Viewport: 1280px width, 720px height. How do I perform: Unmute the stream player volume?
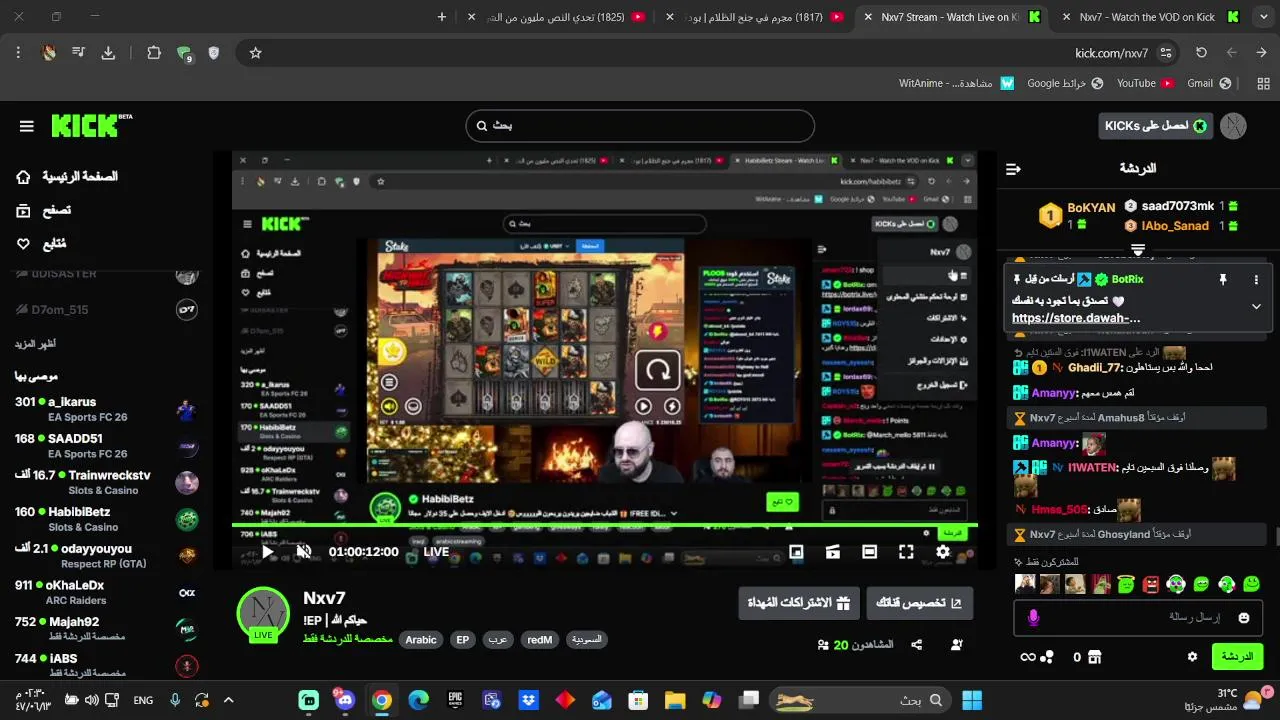tap(304, 551)
